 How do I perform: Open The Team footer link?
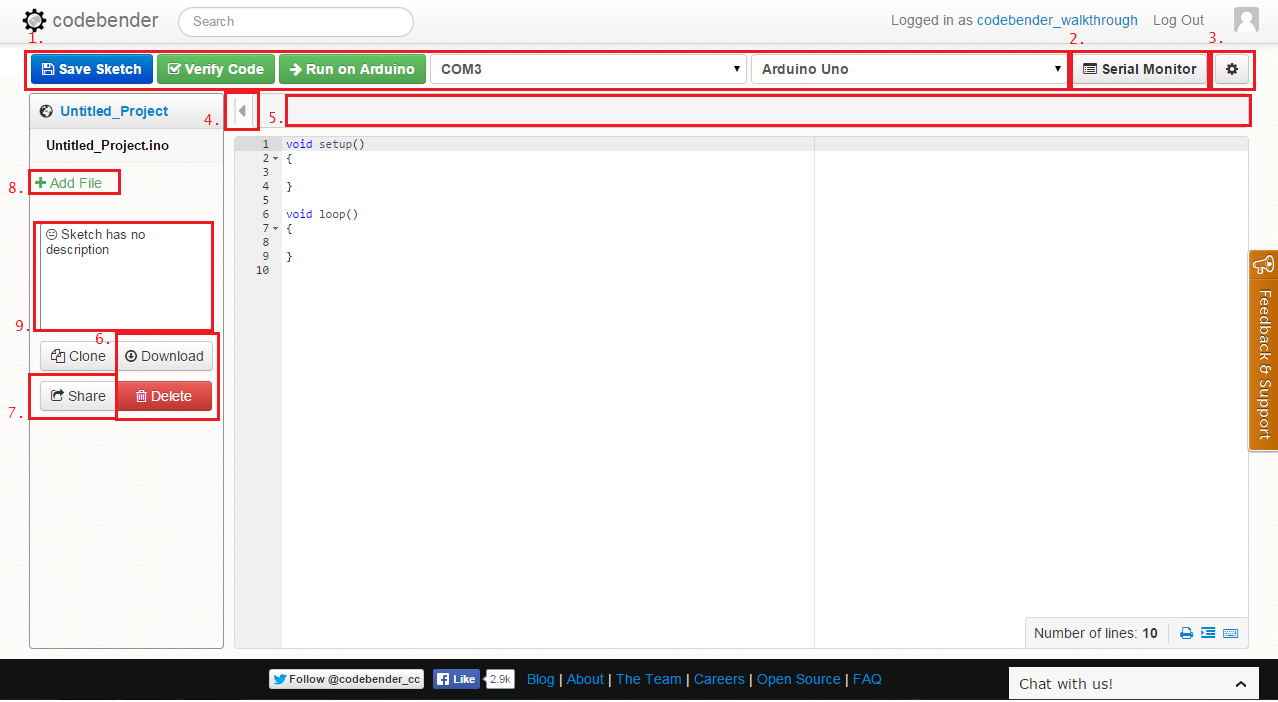648,679
